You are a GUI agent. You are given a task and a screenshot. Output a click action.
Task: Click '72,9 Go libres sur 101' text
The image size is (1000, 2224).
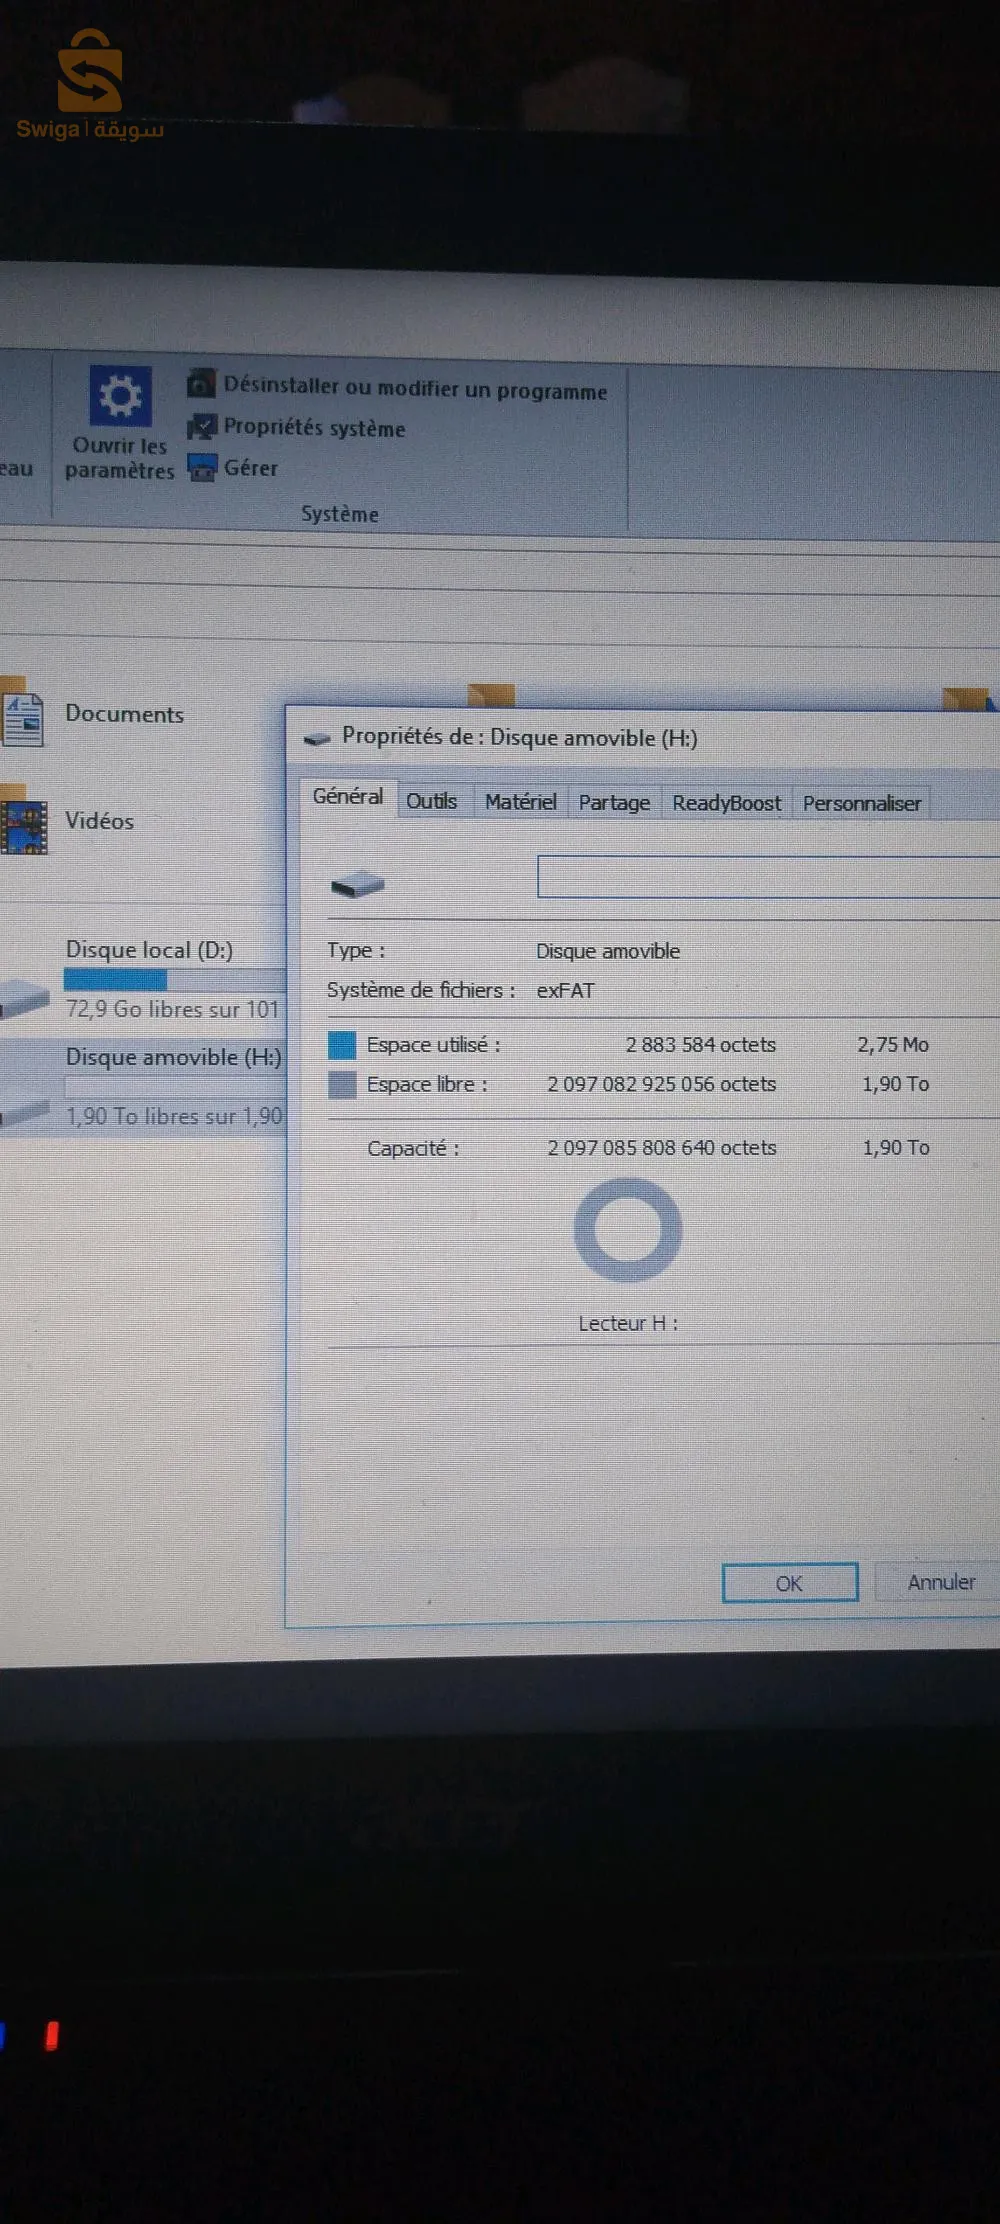coord(172,1009)
